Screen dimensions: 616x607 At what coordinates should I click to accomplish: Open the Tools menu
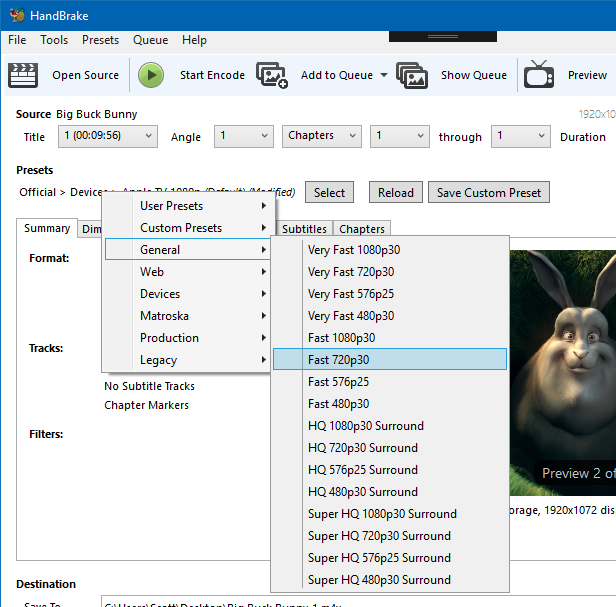click(54, 40)
